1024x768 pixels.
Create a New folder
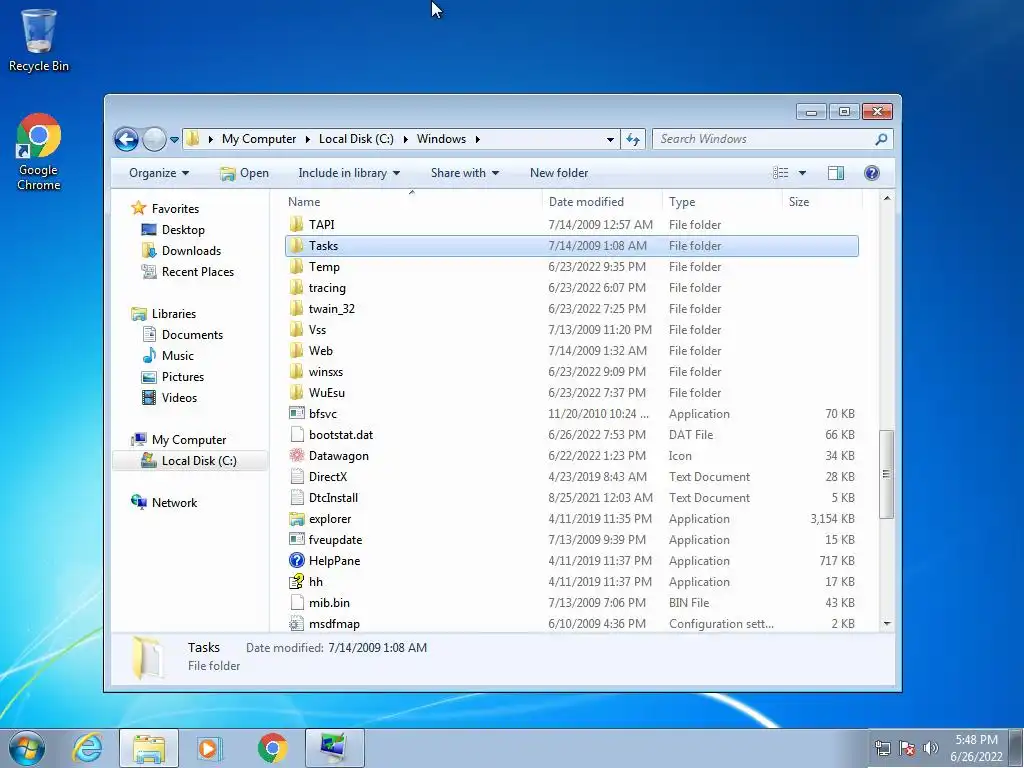point(559,173)
